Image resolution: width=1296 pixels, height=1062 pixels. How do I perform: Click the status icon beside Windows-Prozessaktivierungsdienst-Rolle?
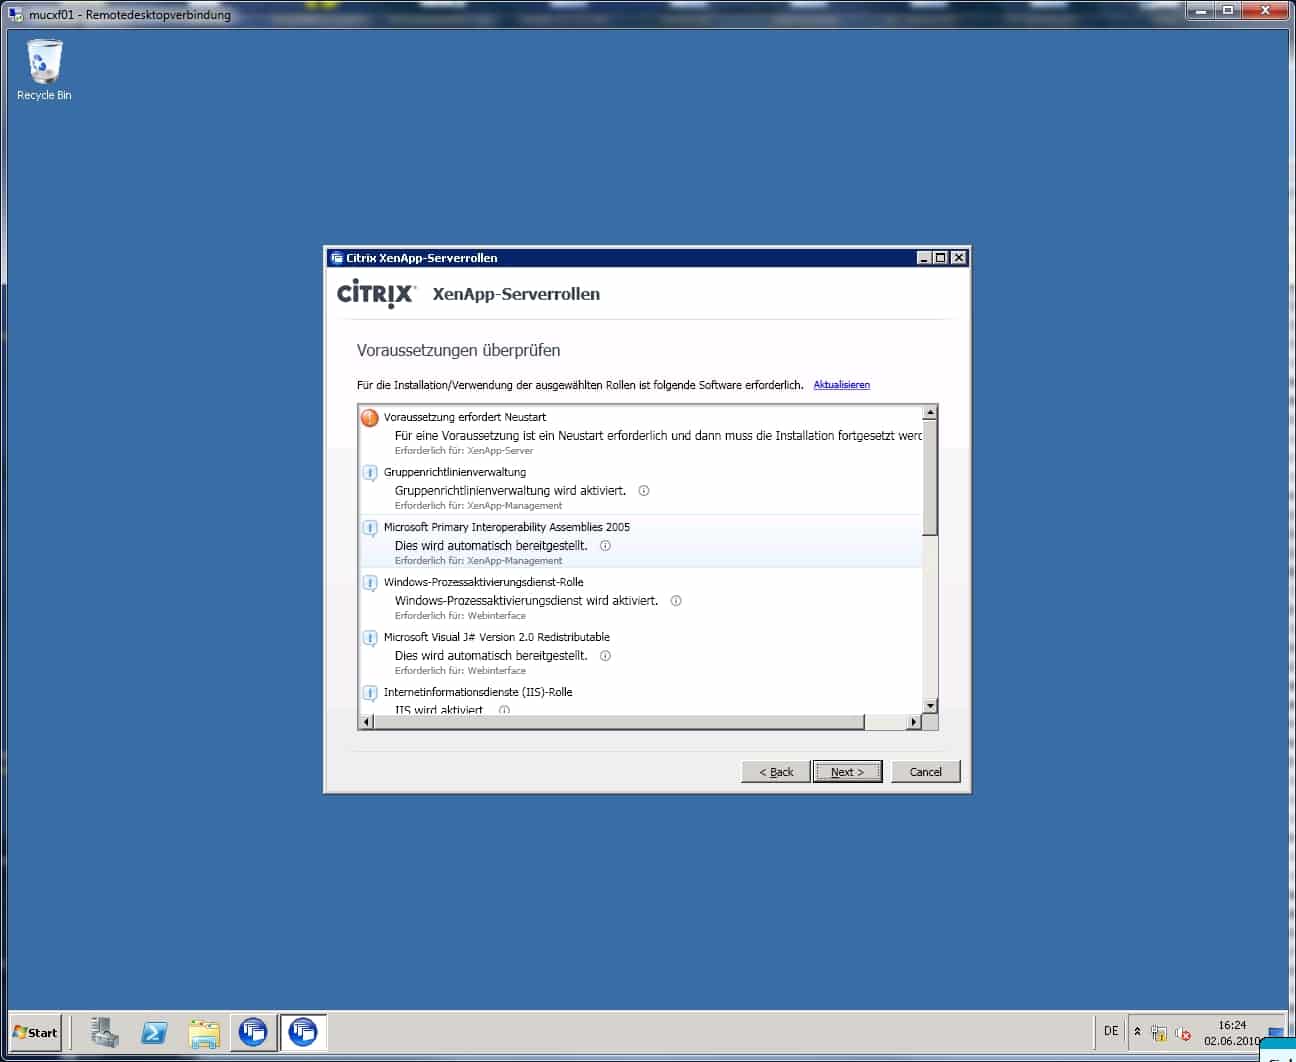coord(370,583)
